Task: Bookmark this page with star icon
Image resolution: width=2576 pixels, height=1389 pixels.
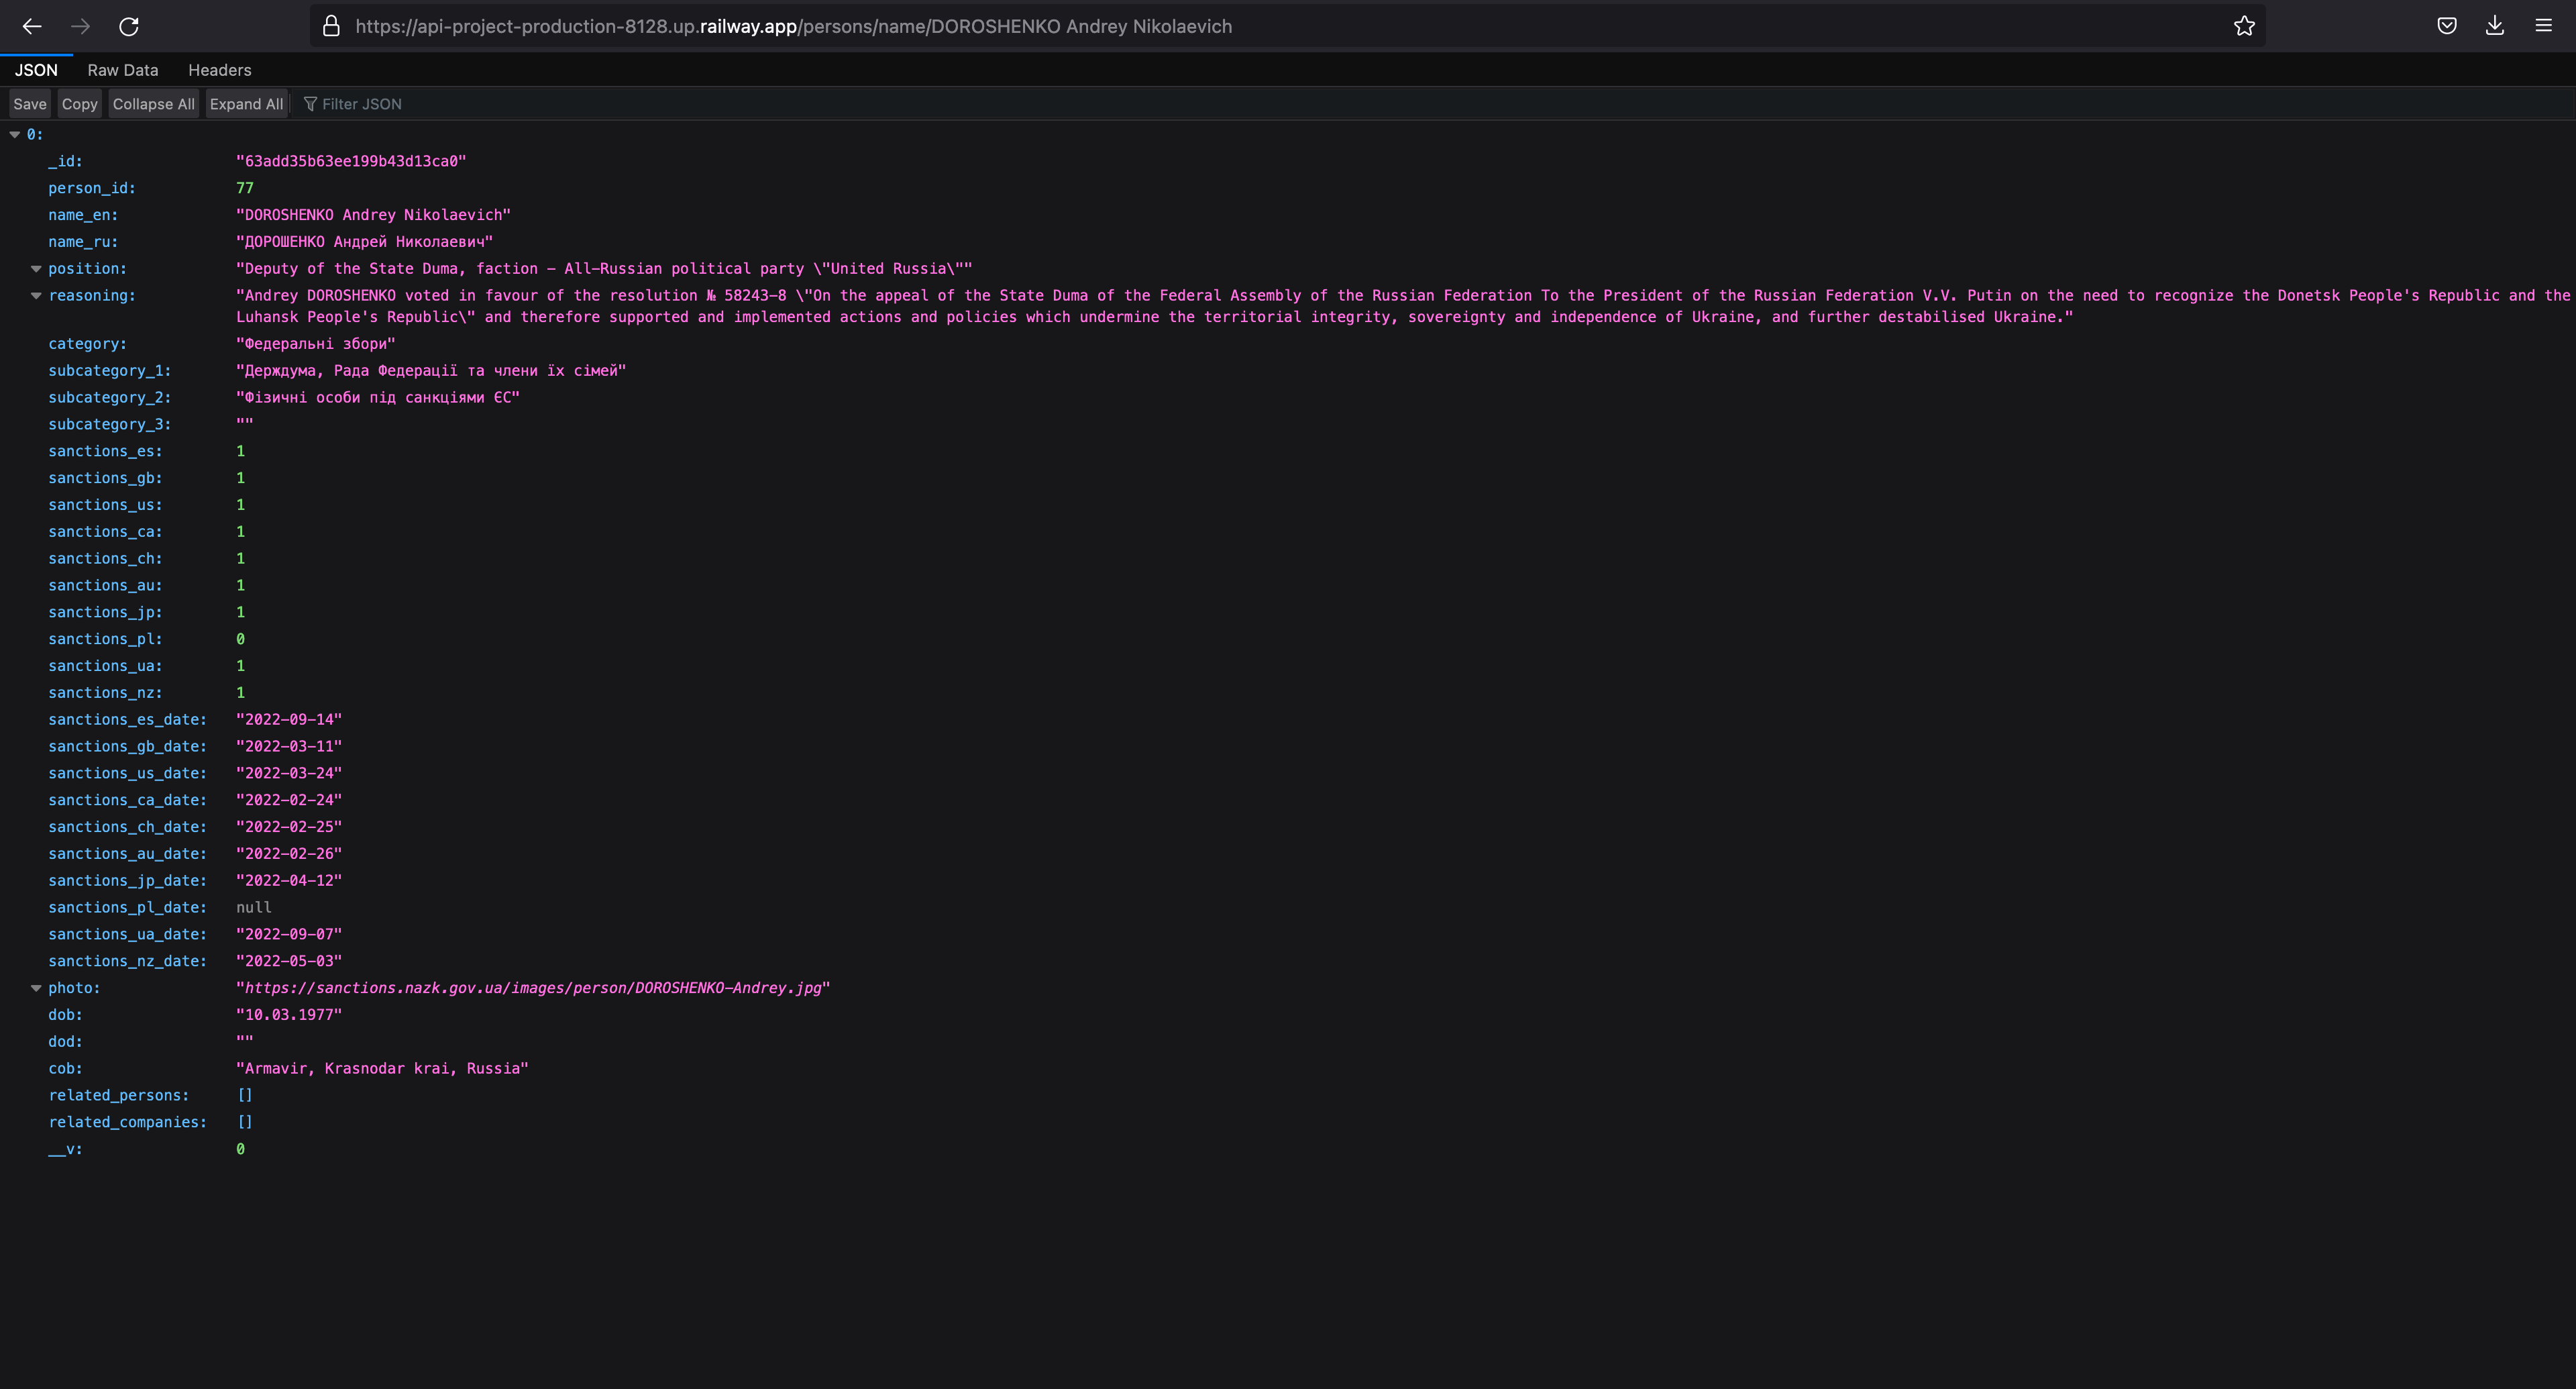Action: (x=2244, y=27)
